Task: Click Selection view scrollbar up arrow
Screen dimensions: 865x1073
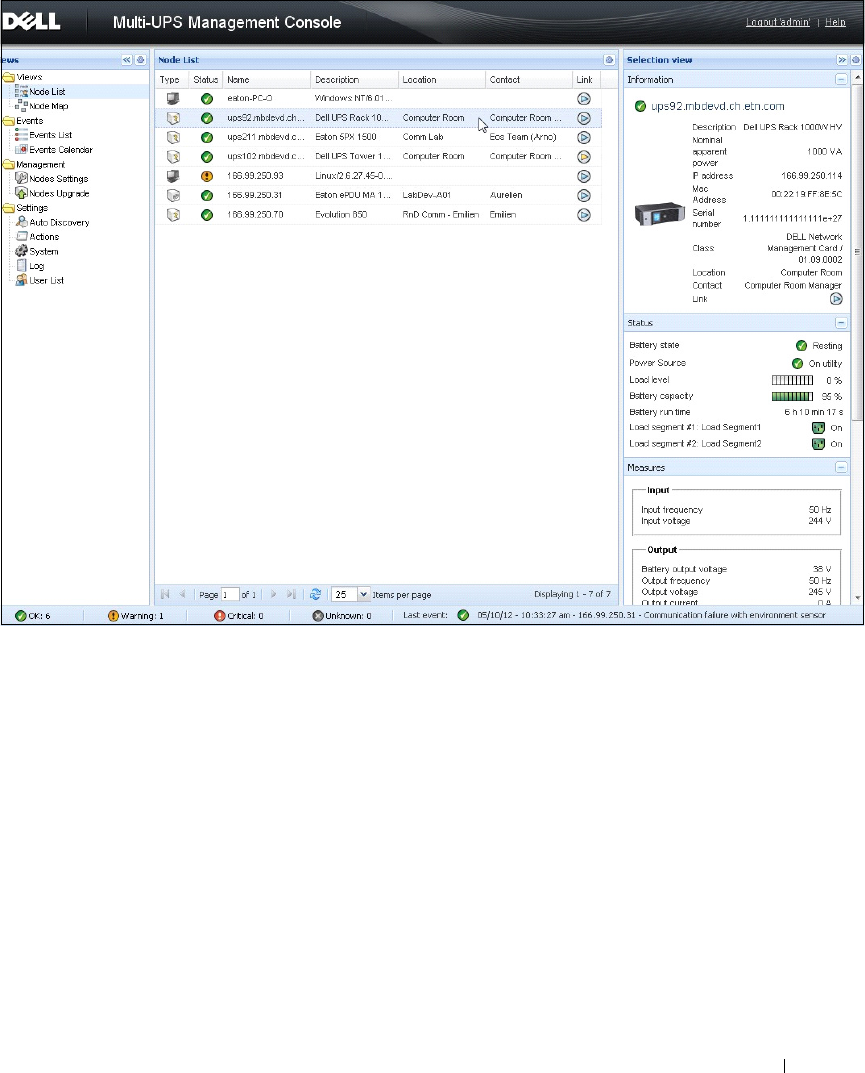Action: (x=857, y=79)
